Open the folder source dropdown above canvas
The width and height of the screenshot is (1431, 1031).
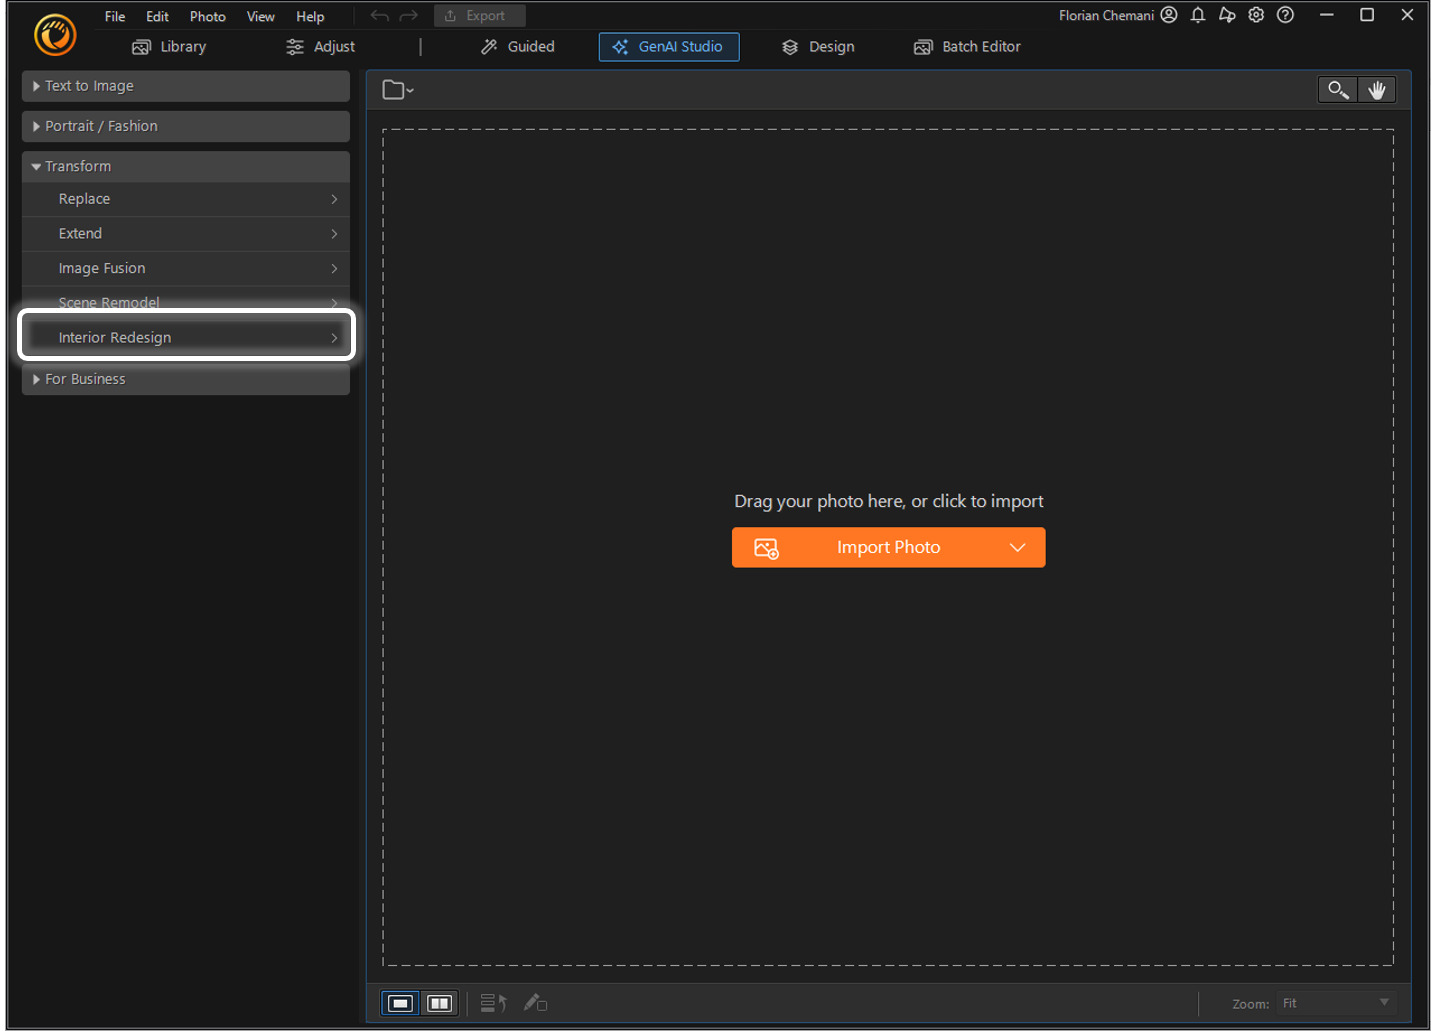click(x=396, y=89)
